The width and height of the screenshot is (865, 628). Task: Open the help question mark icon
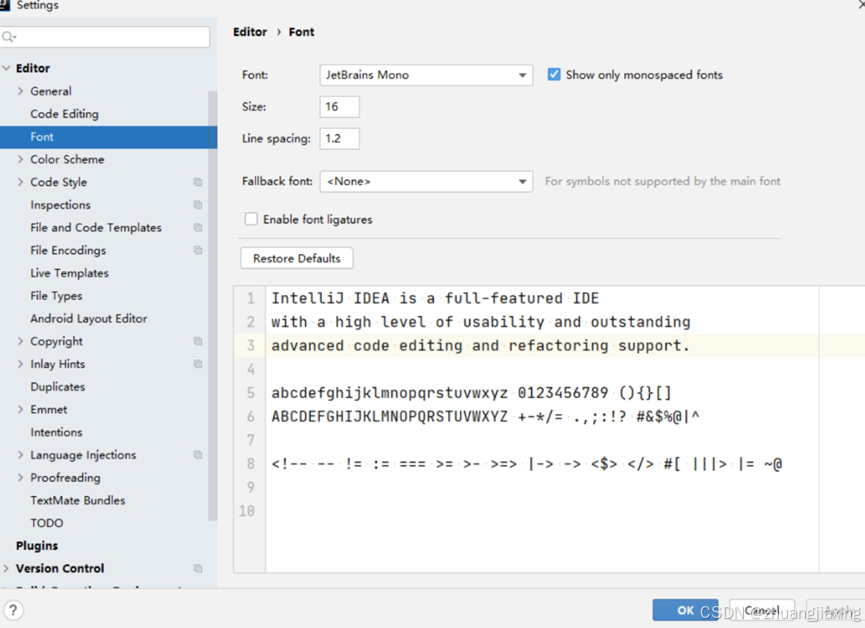[x=13, y=610]
